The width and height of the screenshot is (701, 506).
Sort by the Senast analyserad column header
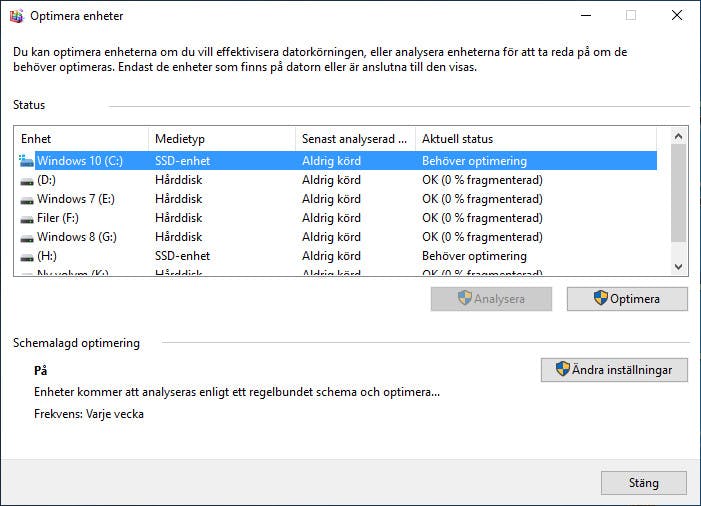click(355, 139)
